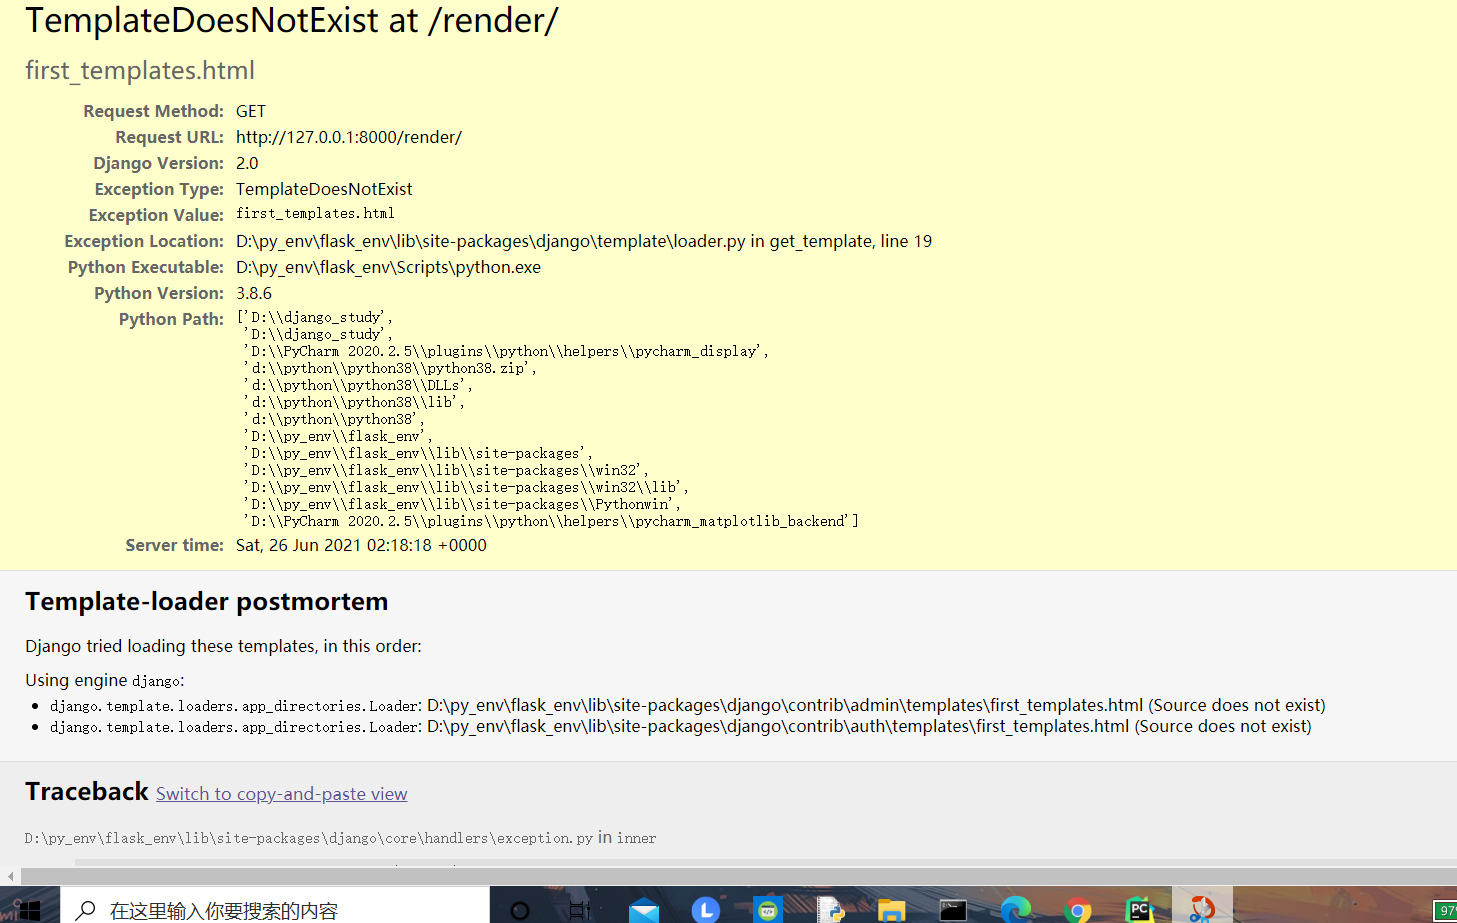Click the Server time value
This screenshot has height=923, width=1457.
pyautogui.click(x=361, y=545)
